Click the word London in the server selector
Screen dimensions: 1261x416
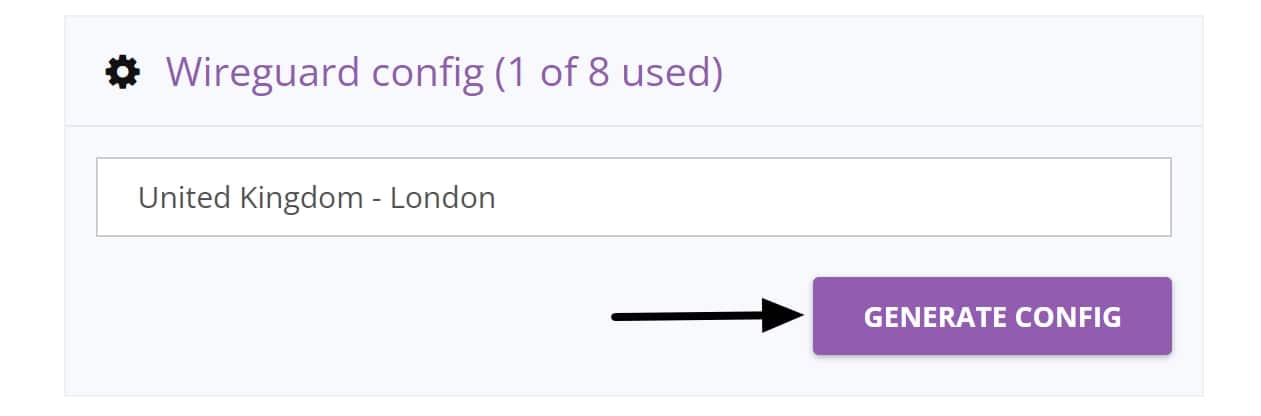[x=443, y=197]
